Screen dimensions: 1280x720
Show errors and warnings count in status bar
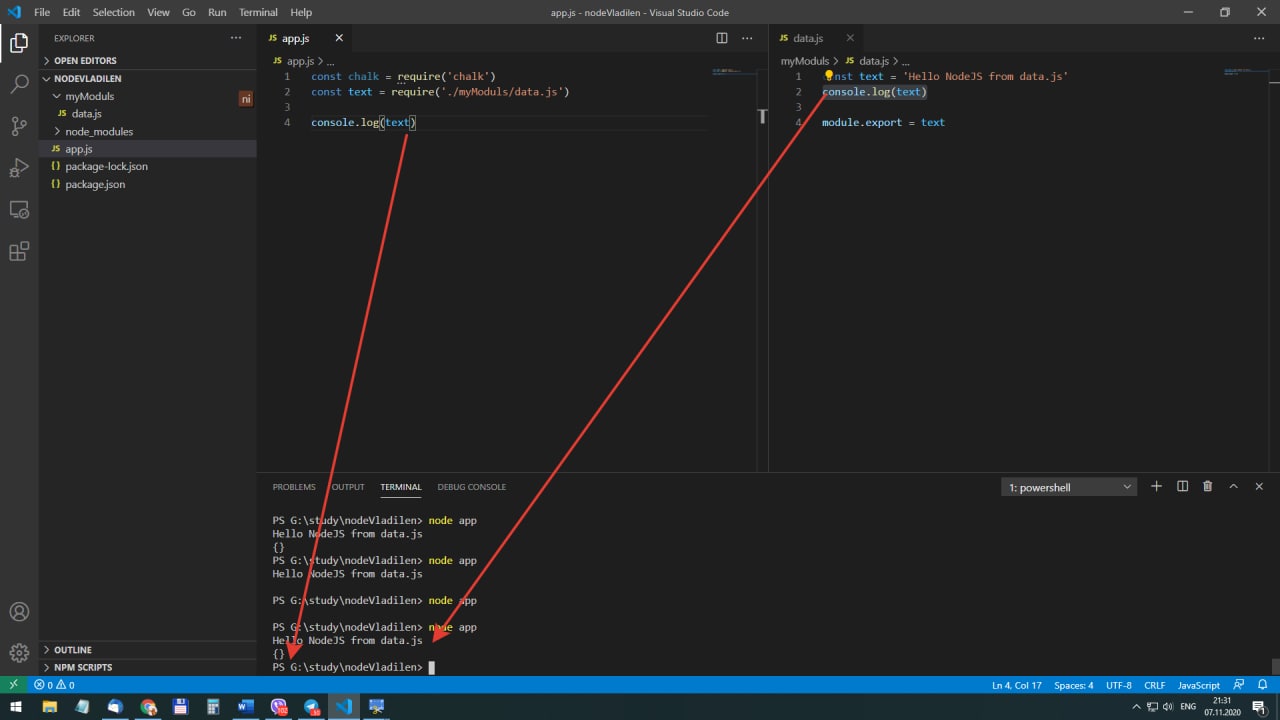pyautogui.click(x=54, y=685)
